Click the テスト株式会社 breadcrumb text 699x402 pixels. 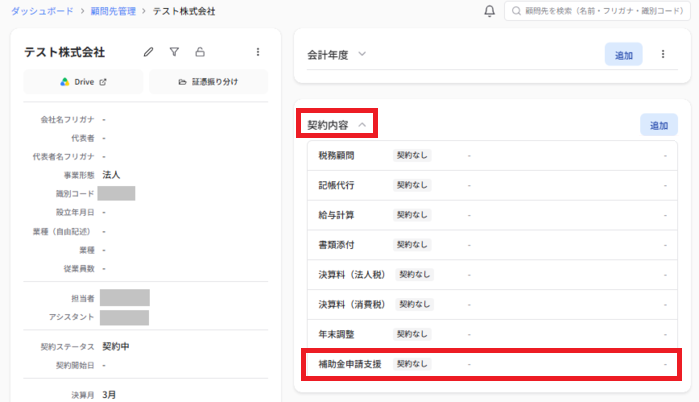184,11
